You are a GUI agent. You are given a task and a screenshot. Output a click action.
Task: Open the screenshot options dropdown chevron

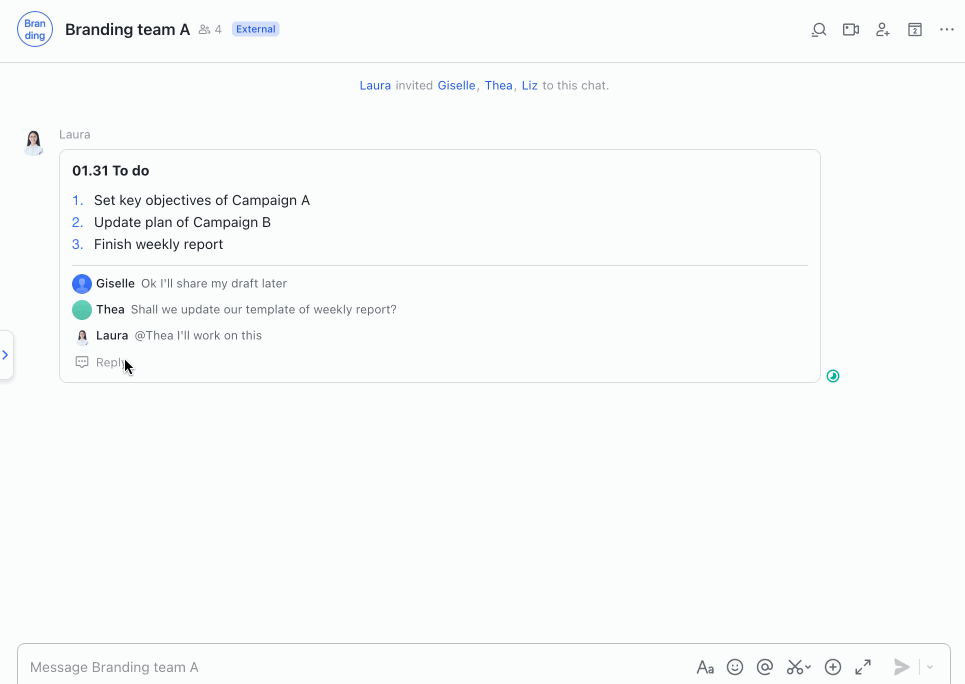tap(808, 668)
